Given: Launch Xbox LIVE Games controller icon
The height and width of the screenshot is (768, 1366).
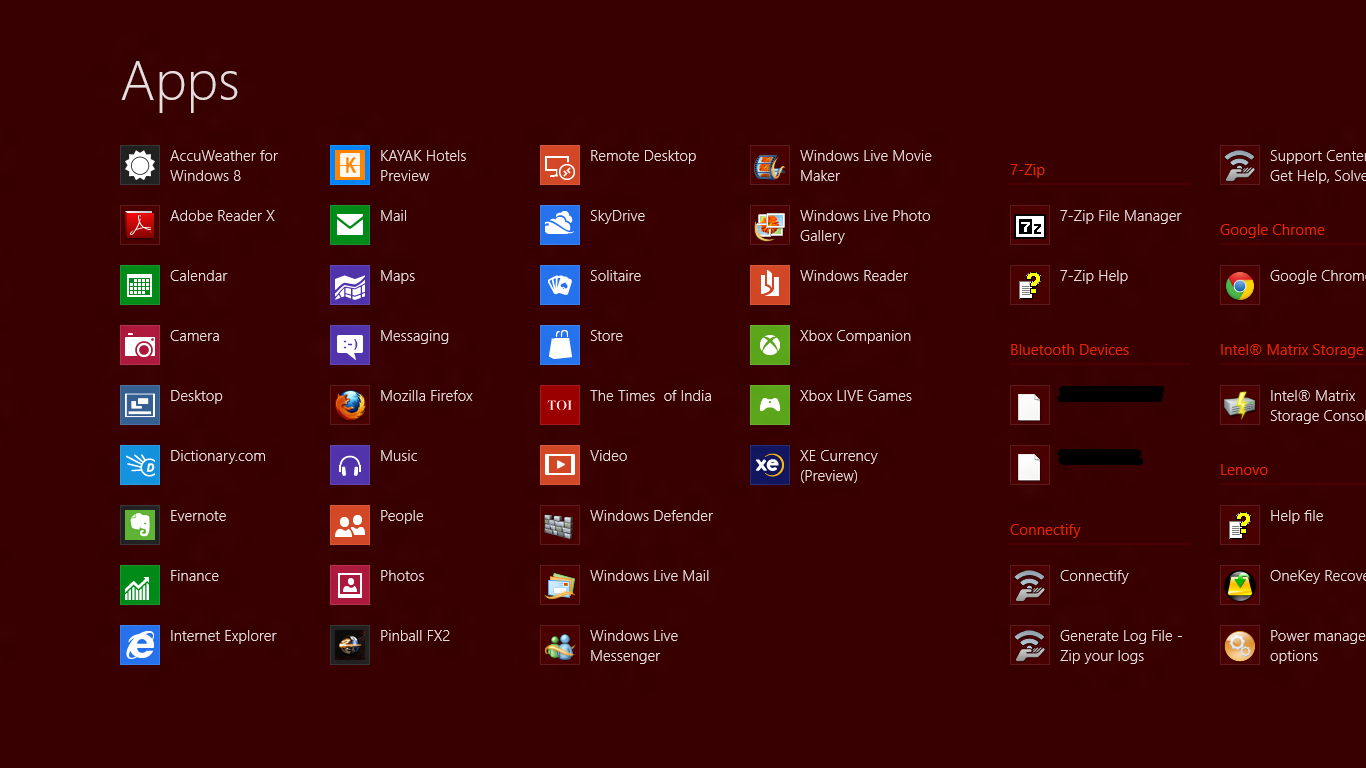Looking at the screenshot, I should pos(770,405).
